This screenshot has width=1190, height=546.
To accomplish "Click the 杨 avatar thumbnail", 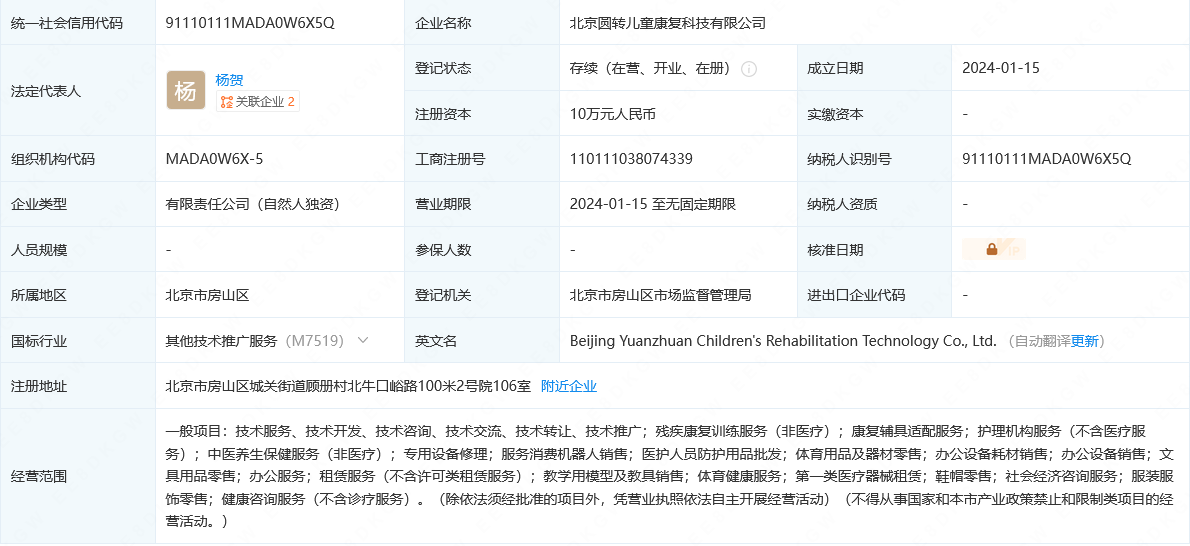I will tap(186, 91).
